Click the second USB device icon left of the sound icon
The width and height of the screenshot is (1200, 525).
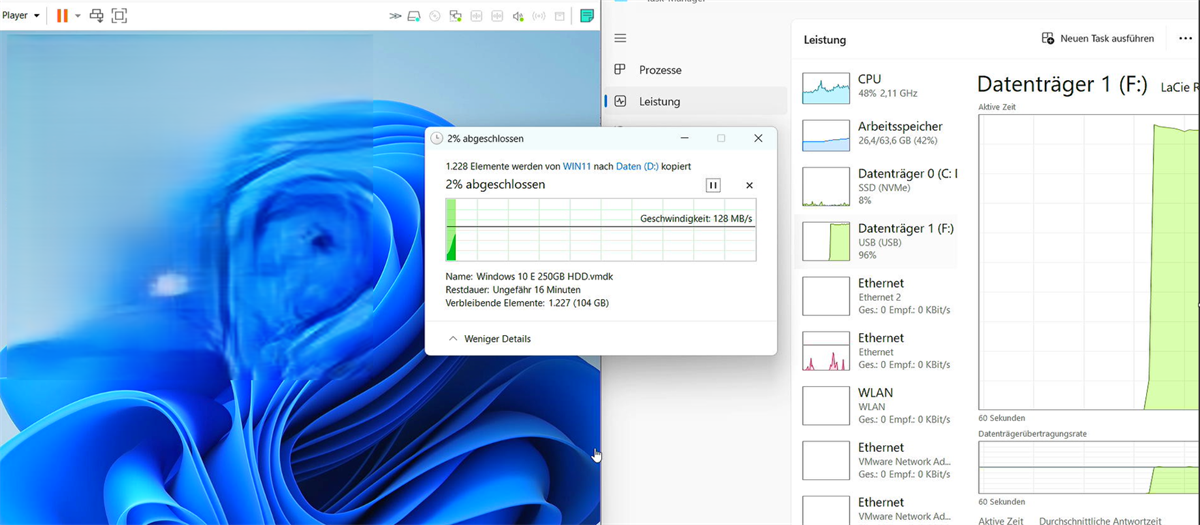(x=497, y=16)
